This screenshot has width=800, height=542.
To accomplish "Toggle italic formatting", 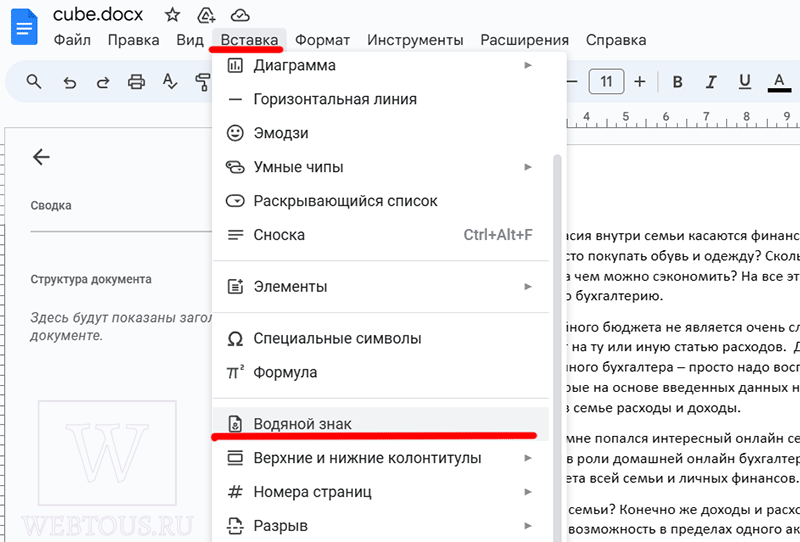I will click(711, 82).
